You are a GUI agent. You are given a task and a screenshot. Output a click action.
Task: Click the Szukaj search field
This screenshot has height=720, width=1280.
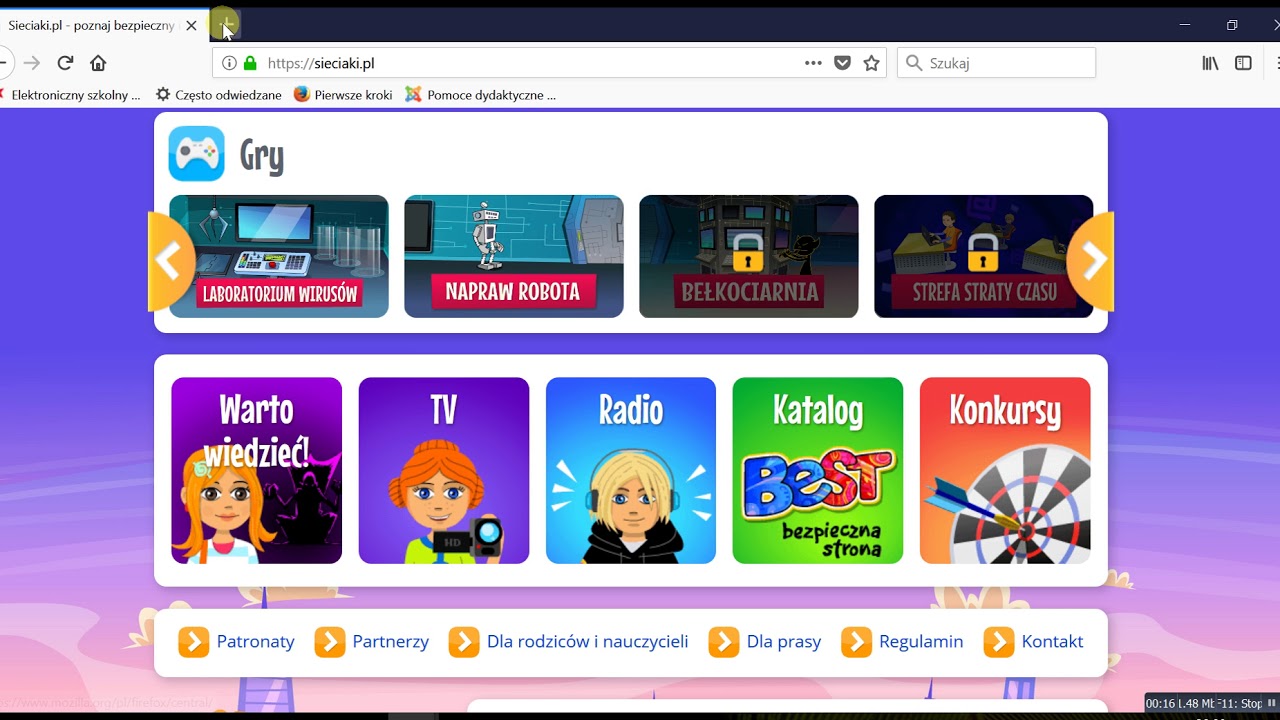(x=996, y=63)
